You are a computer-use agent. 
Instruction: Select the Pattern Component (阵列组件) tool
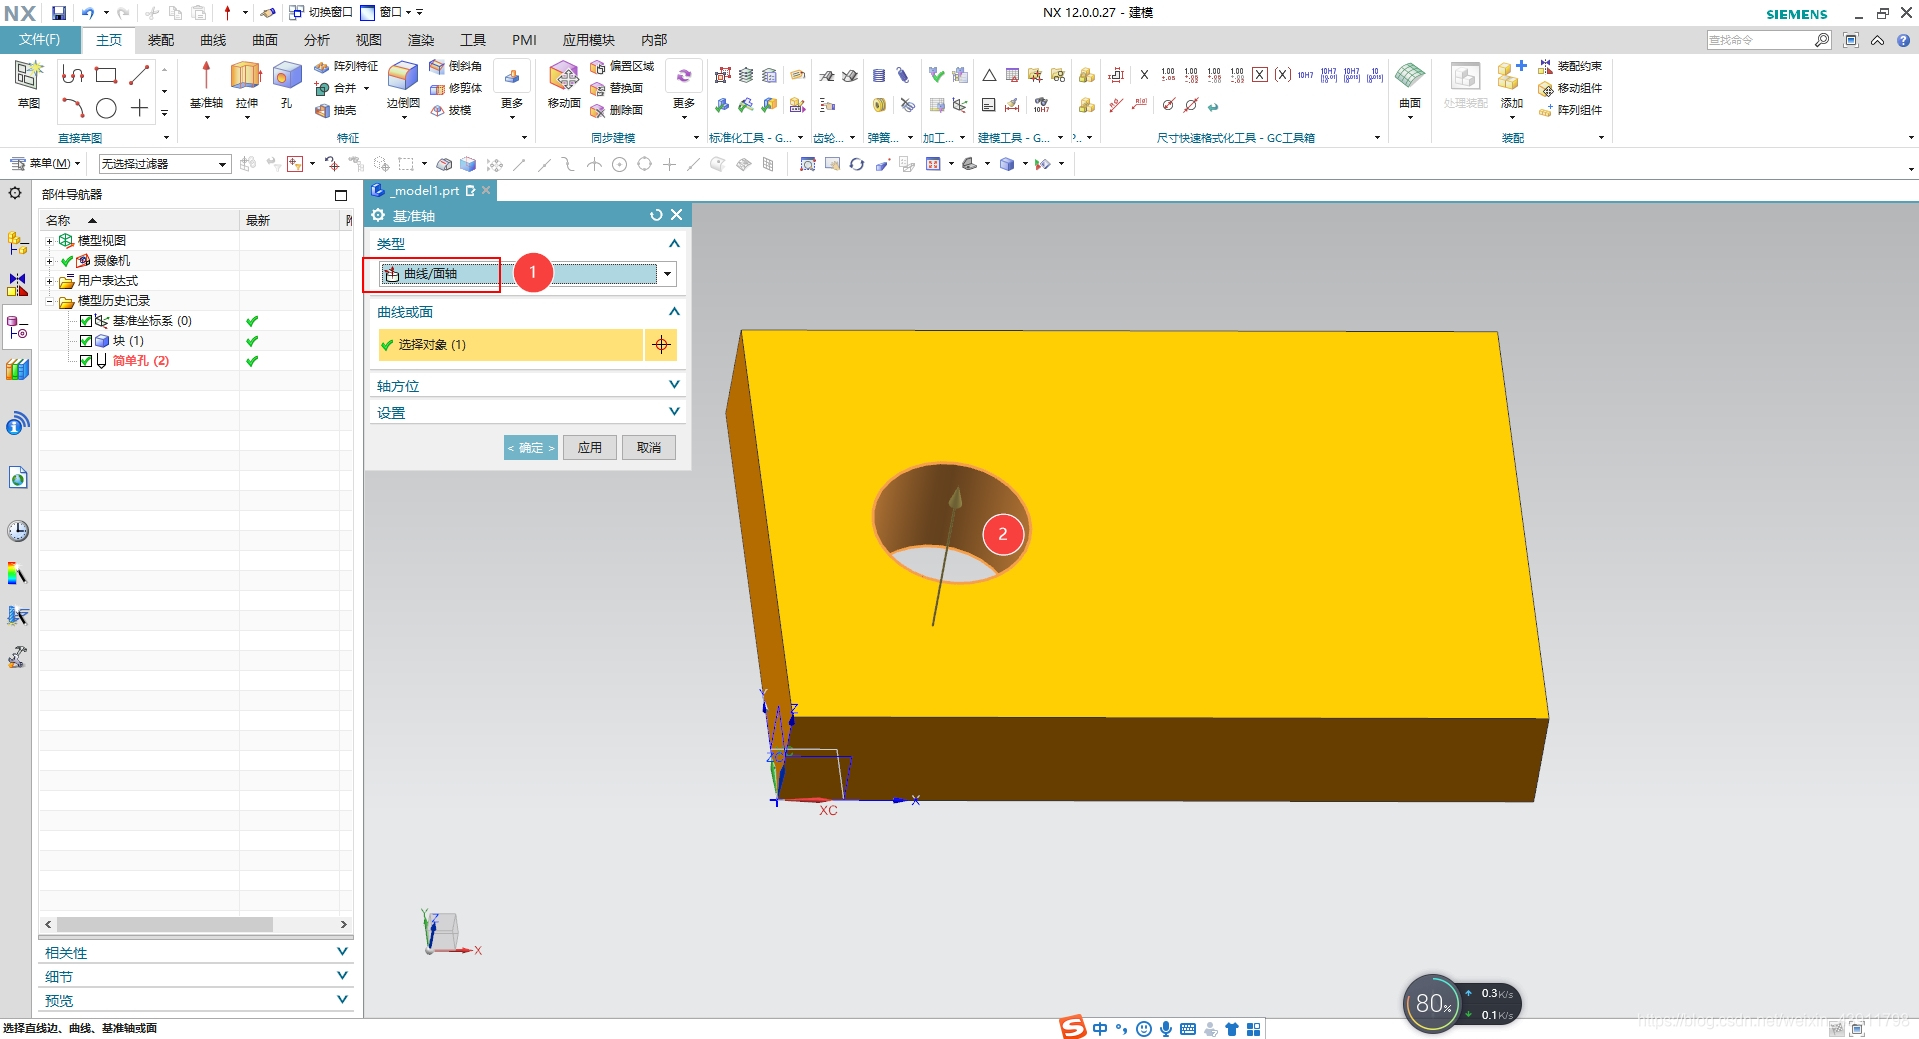coord(1570,110)
